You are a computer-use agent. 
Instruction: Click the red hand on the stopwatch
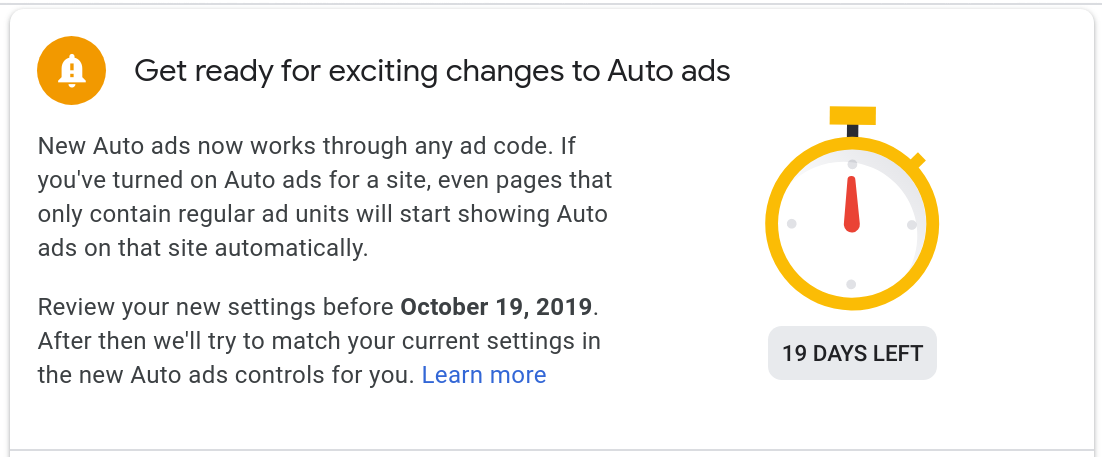tap(852, 204)
